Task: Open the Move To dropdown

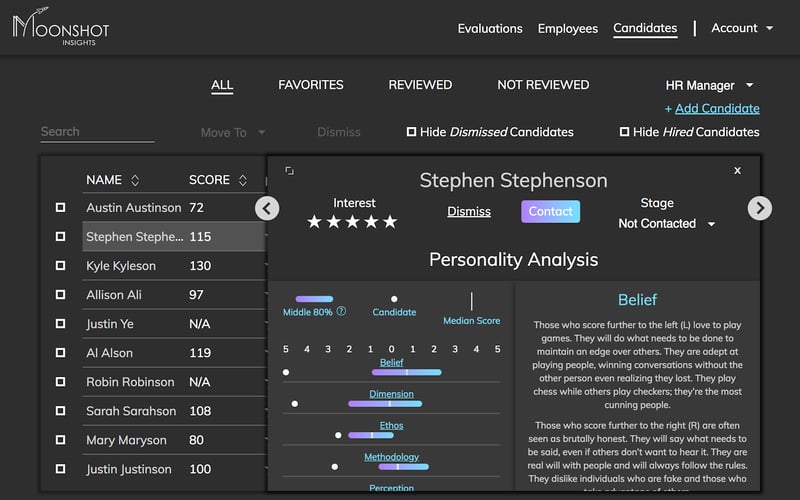Action: (x=233, y=133)
